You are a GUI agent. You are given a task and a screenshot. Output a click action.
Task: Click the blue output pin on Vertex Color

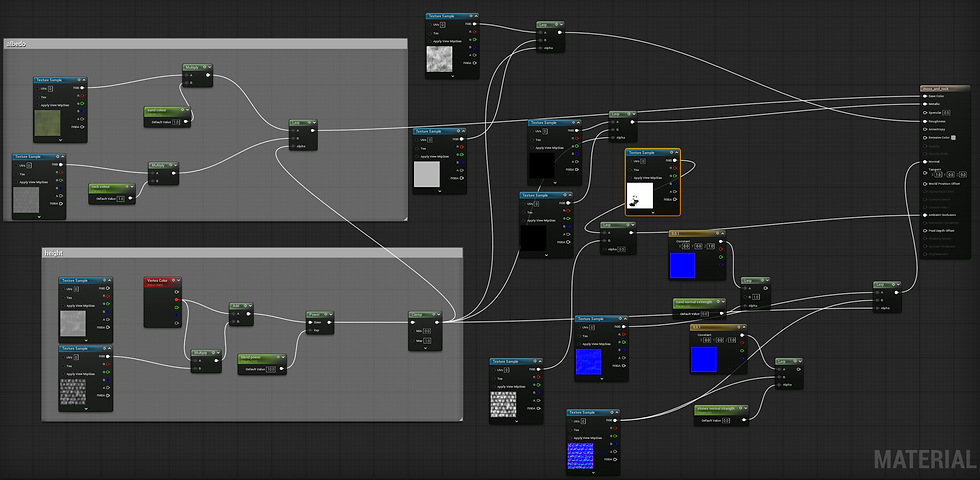pyautogui.click(x=177, y=316)
